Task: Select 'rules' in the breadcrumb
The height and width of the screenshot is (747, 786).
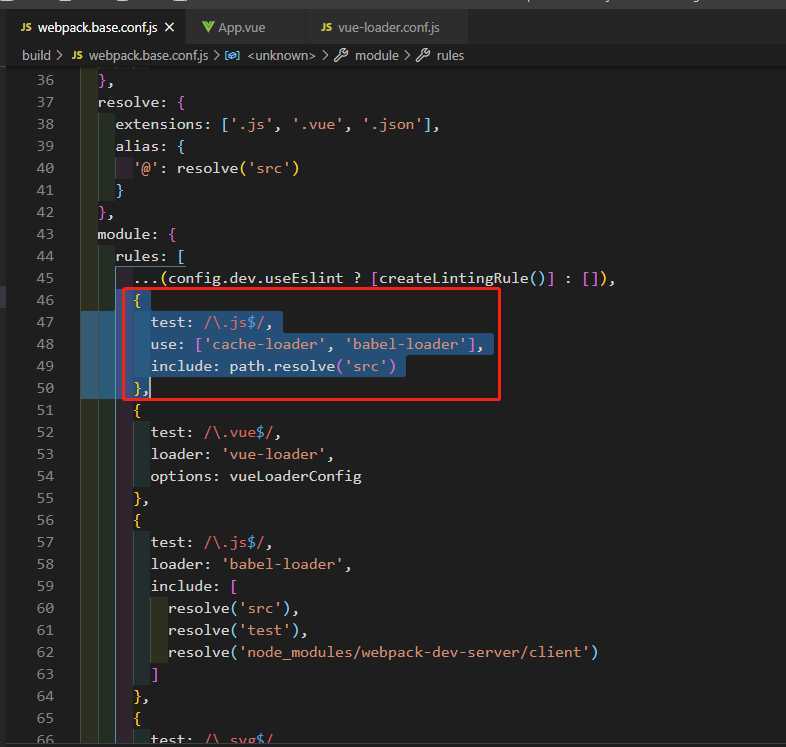Action: click(x=450, y=55)
